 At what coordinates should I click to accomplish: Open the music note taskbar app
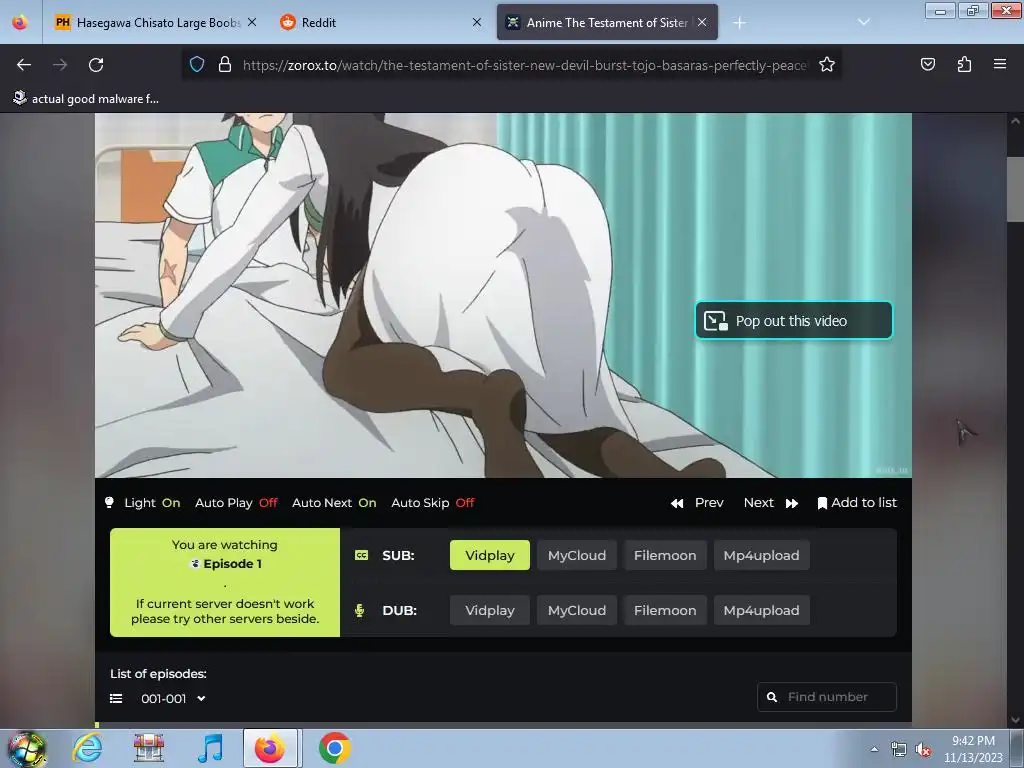211,748
